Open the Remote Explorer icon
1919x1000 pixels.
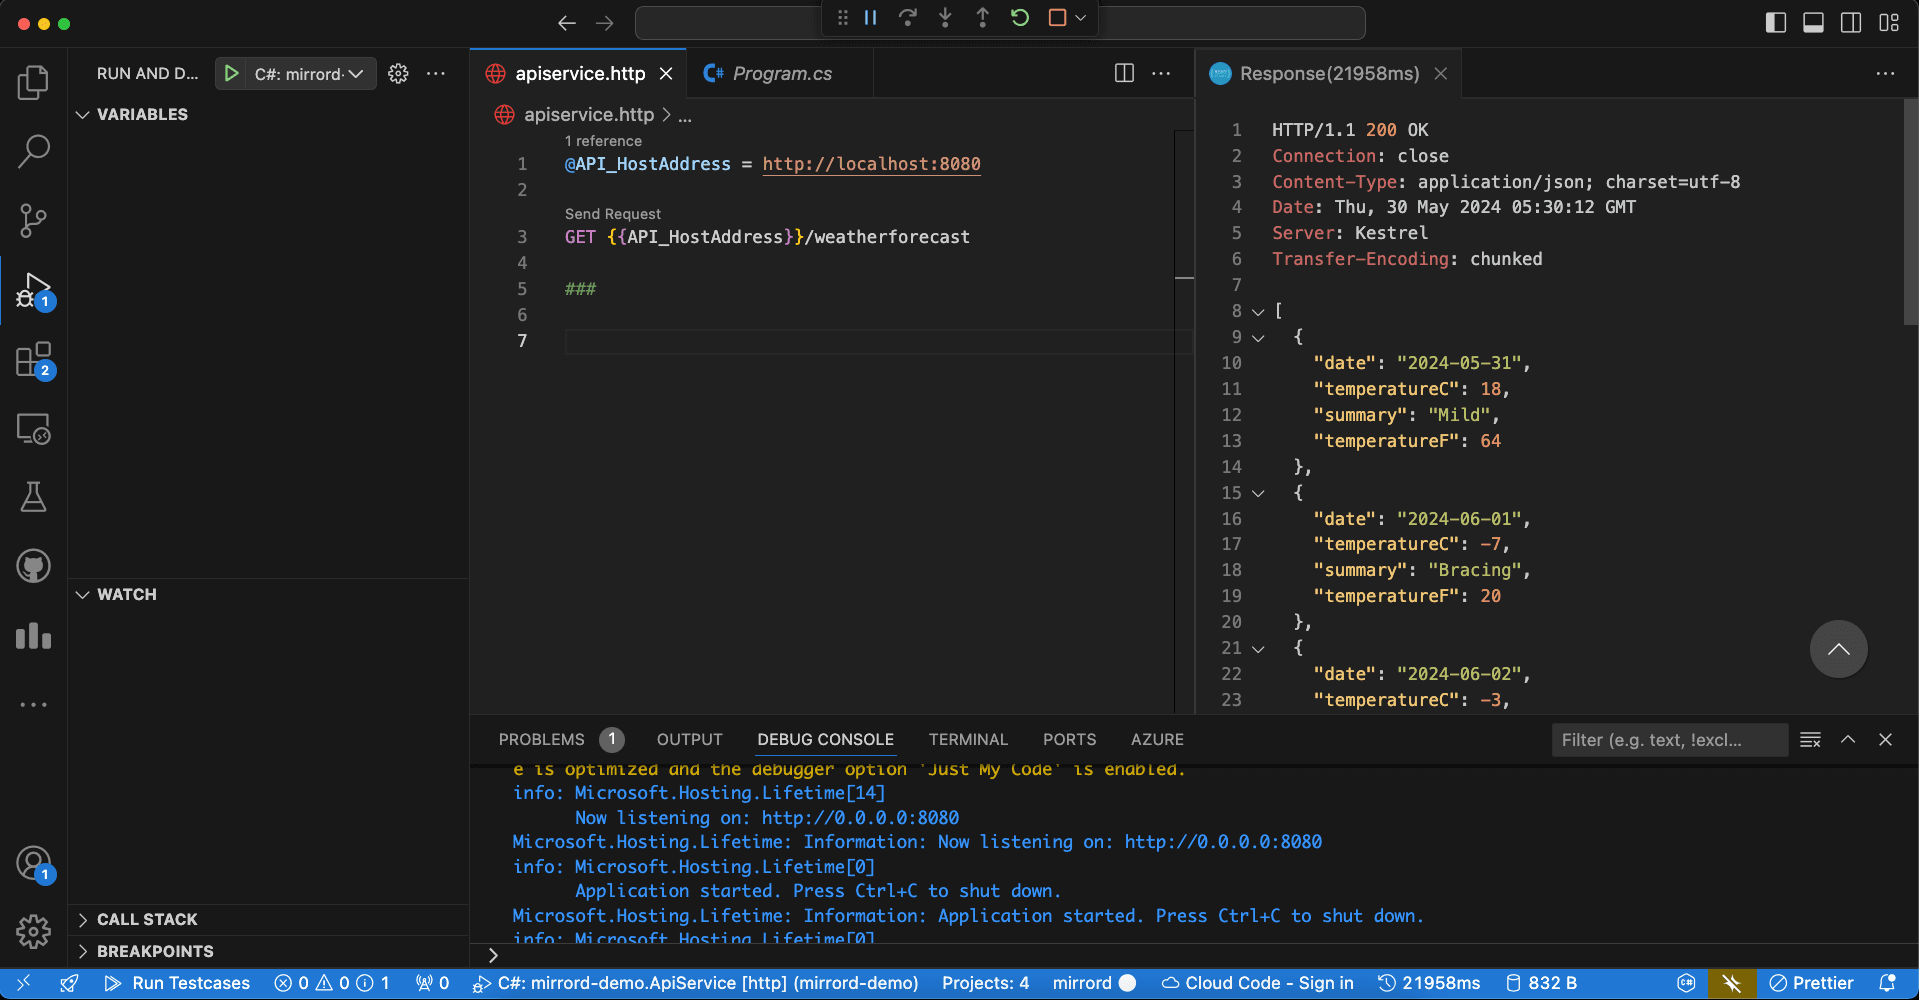click(33, 429)
